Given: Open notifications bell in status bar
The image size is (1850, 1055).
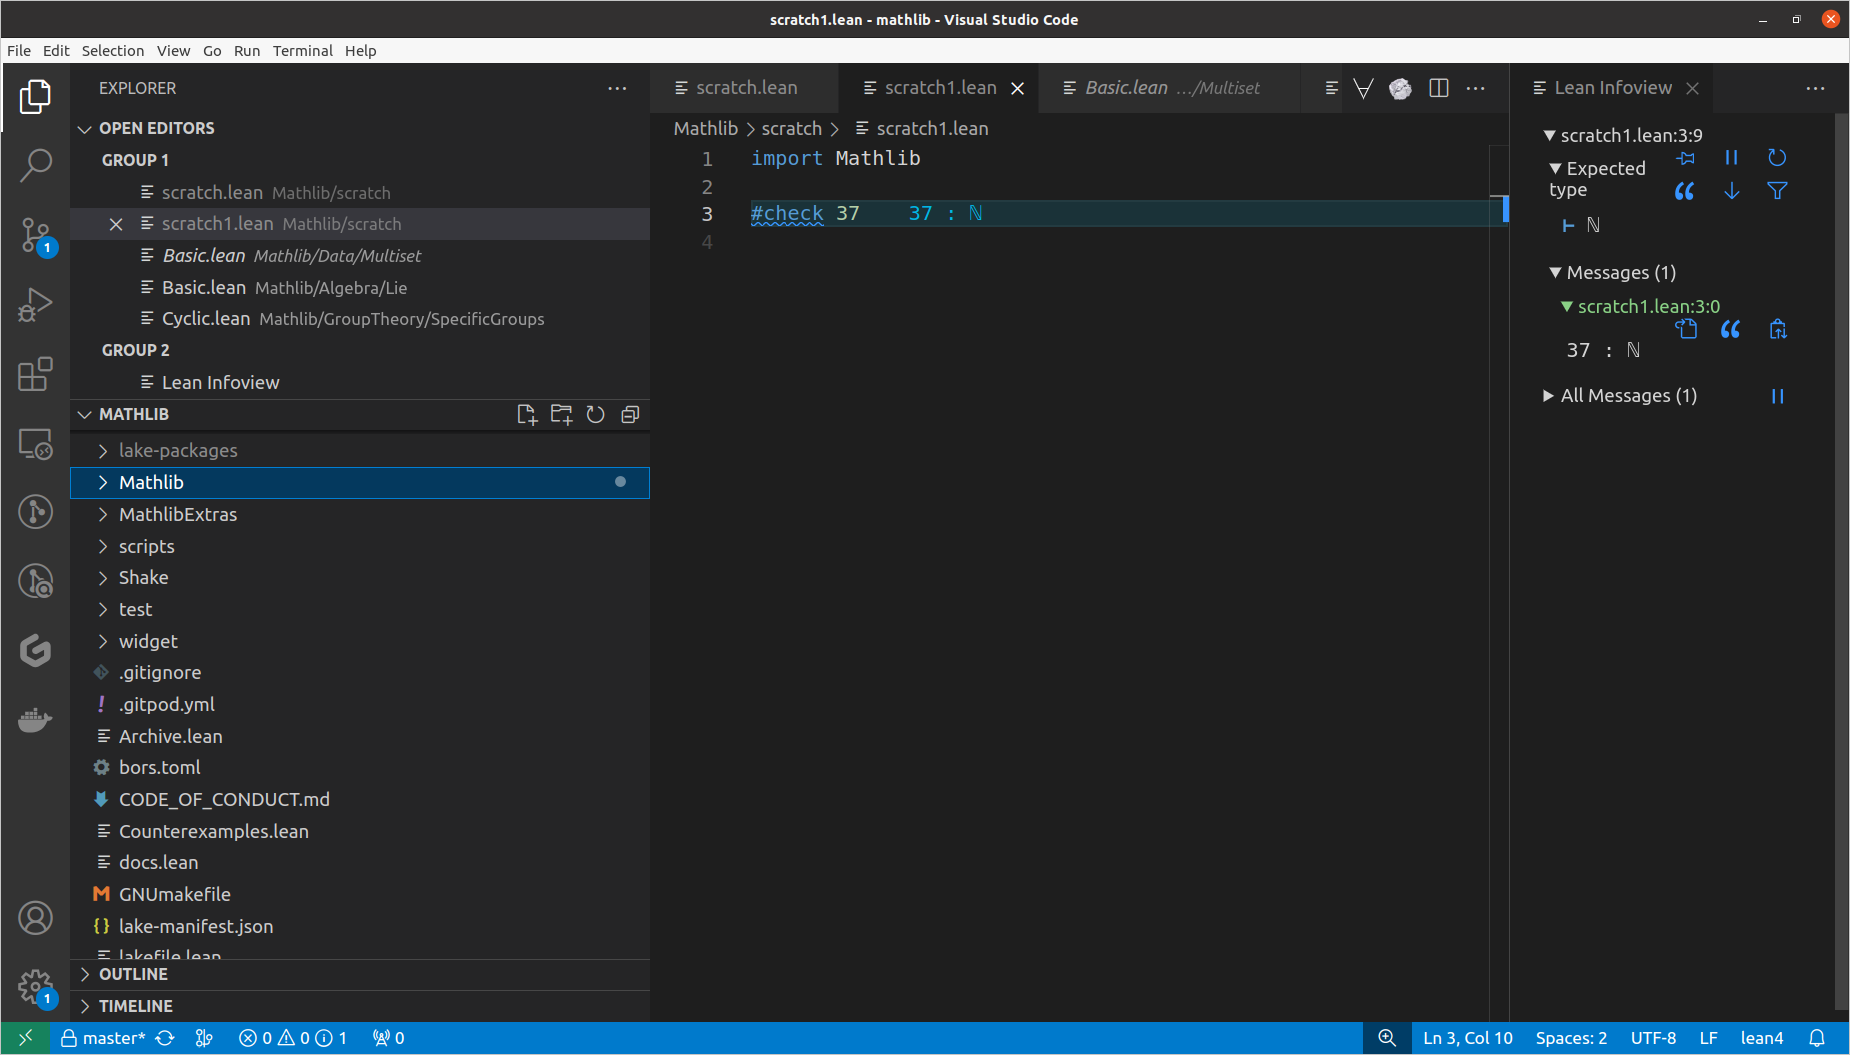Looking at the screenshot, I should click(x=1817, y=1038).
